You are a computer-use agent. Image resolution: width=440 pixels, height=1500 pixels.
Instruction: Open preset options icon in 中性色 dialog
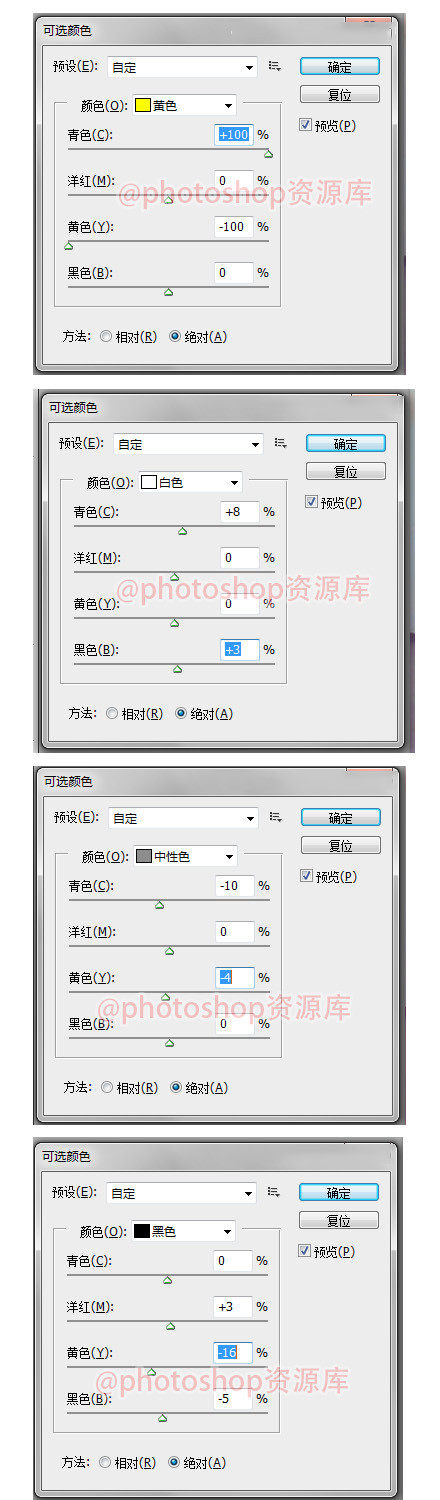(x=276, y=817)
